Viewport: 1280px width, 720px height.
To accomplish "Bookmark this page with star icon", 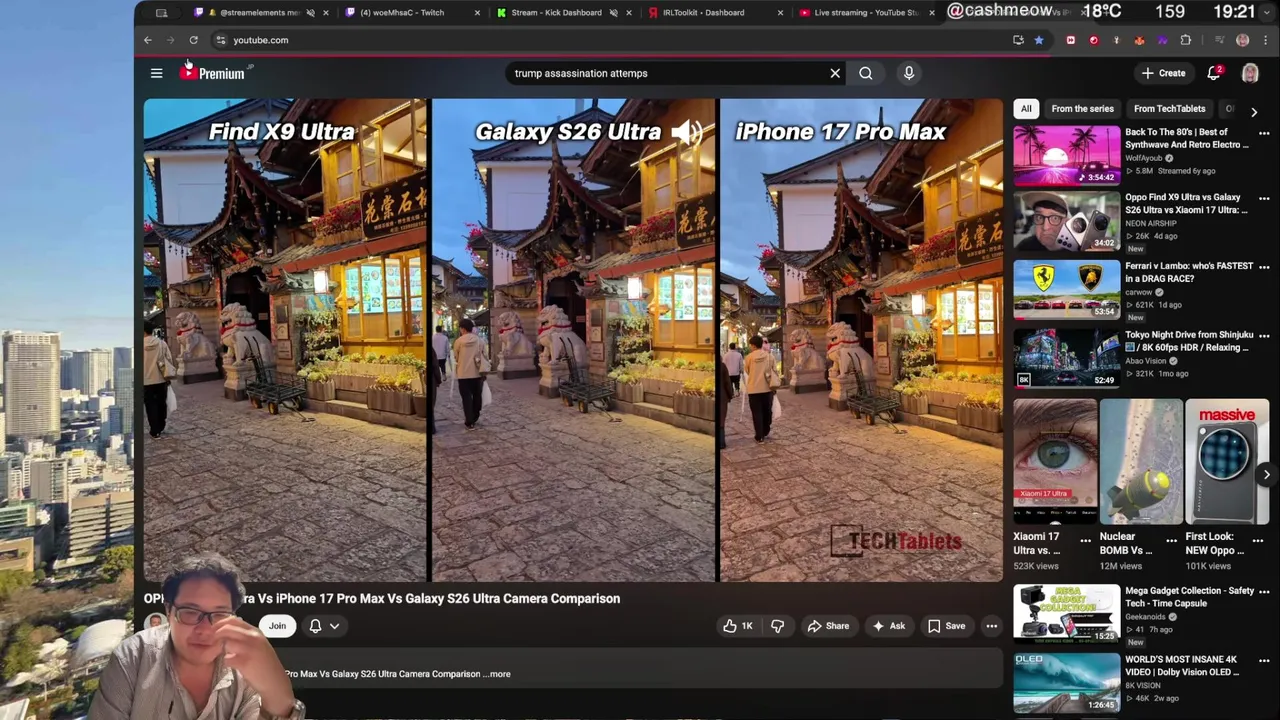I will [1039, 40].
